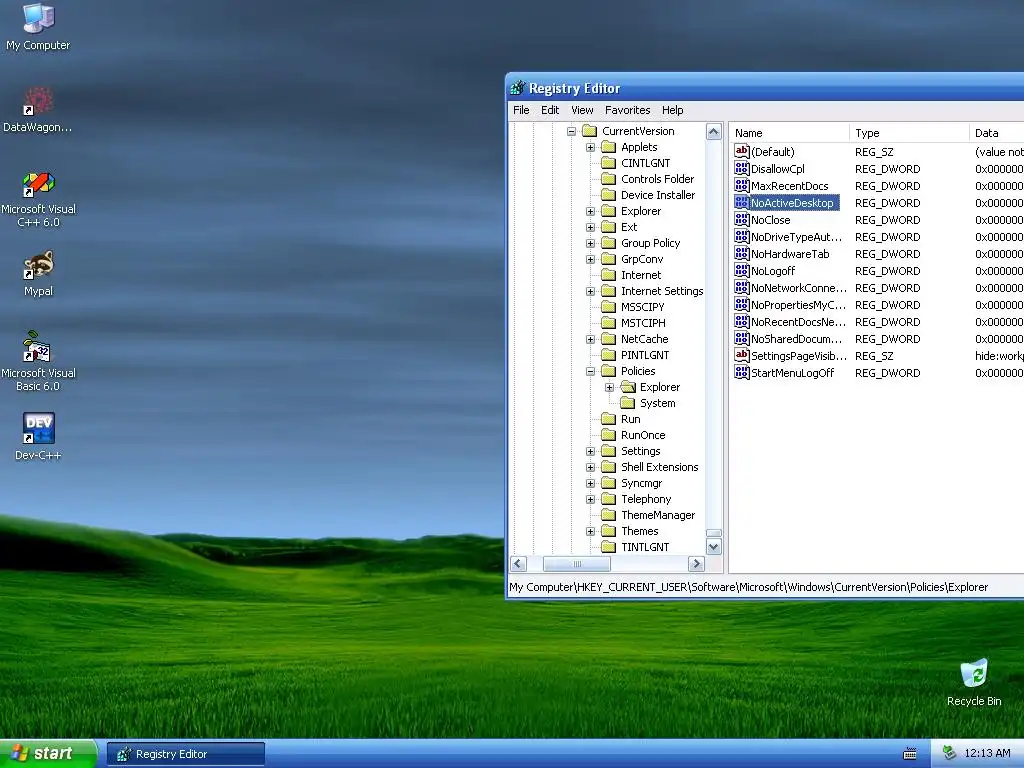Select the RunOnce key in tree
1024x768 pixels.
pos(643,435)
